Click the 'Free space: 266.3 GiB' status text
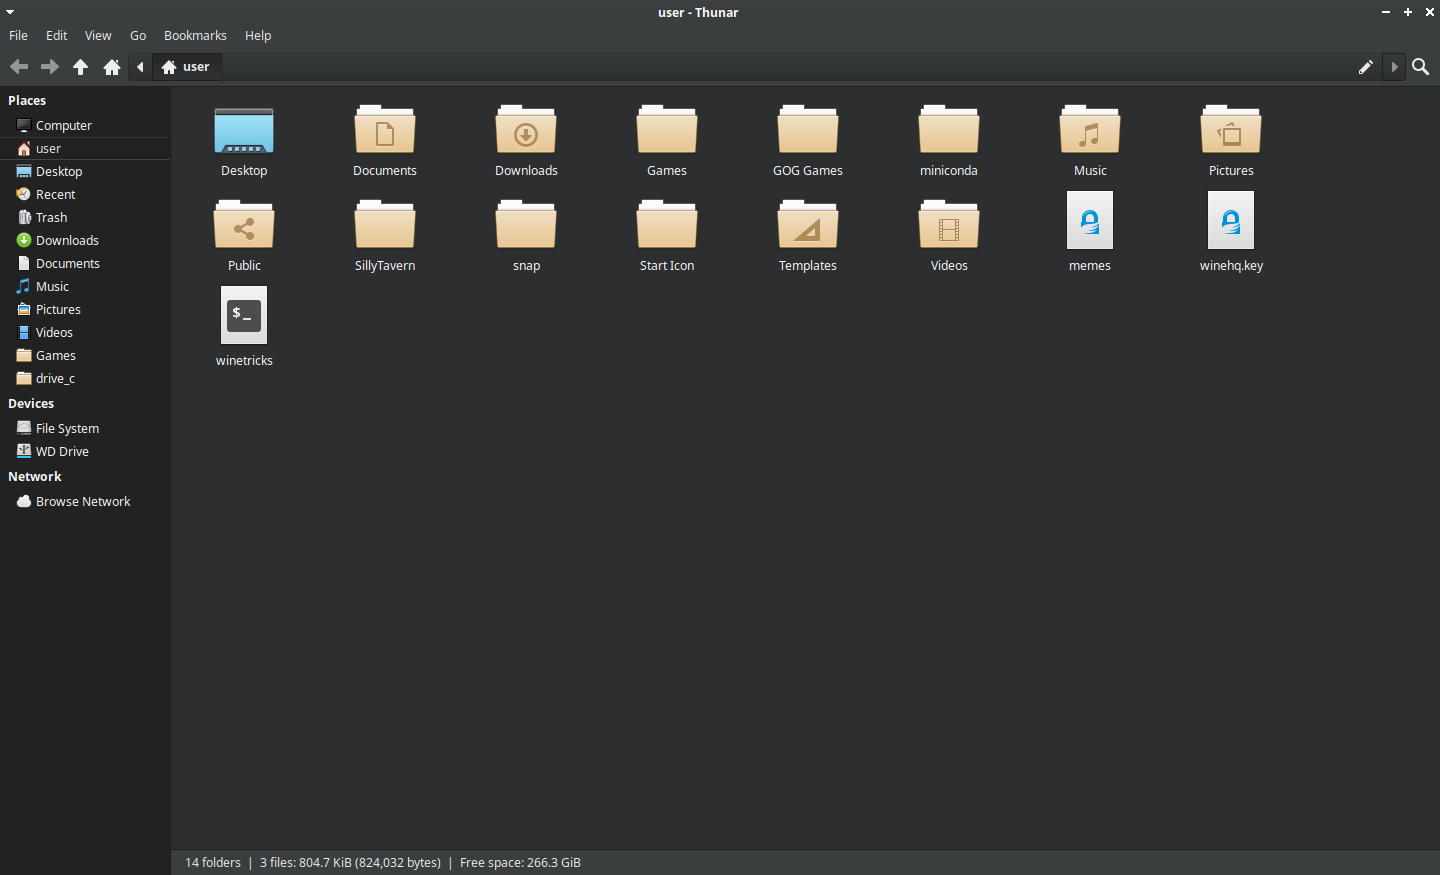 (x=520, y=863)
